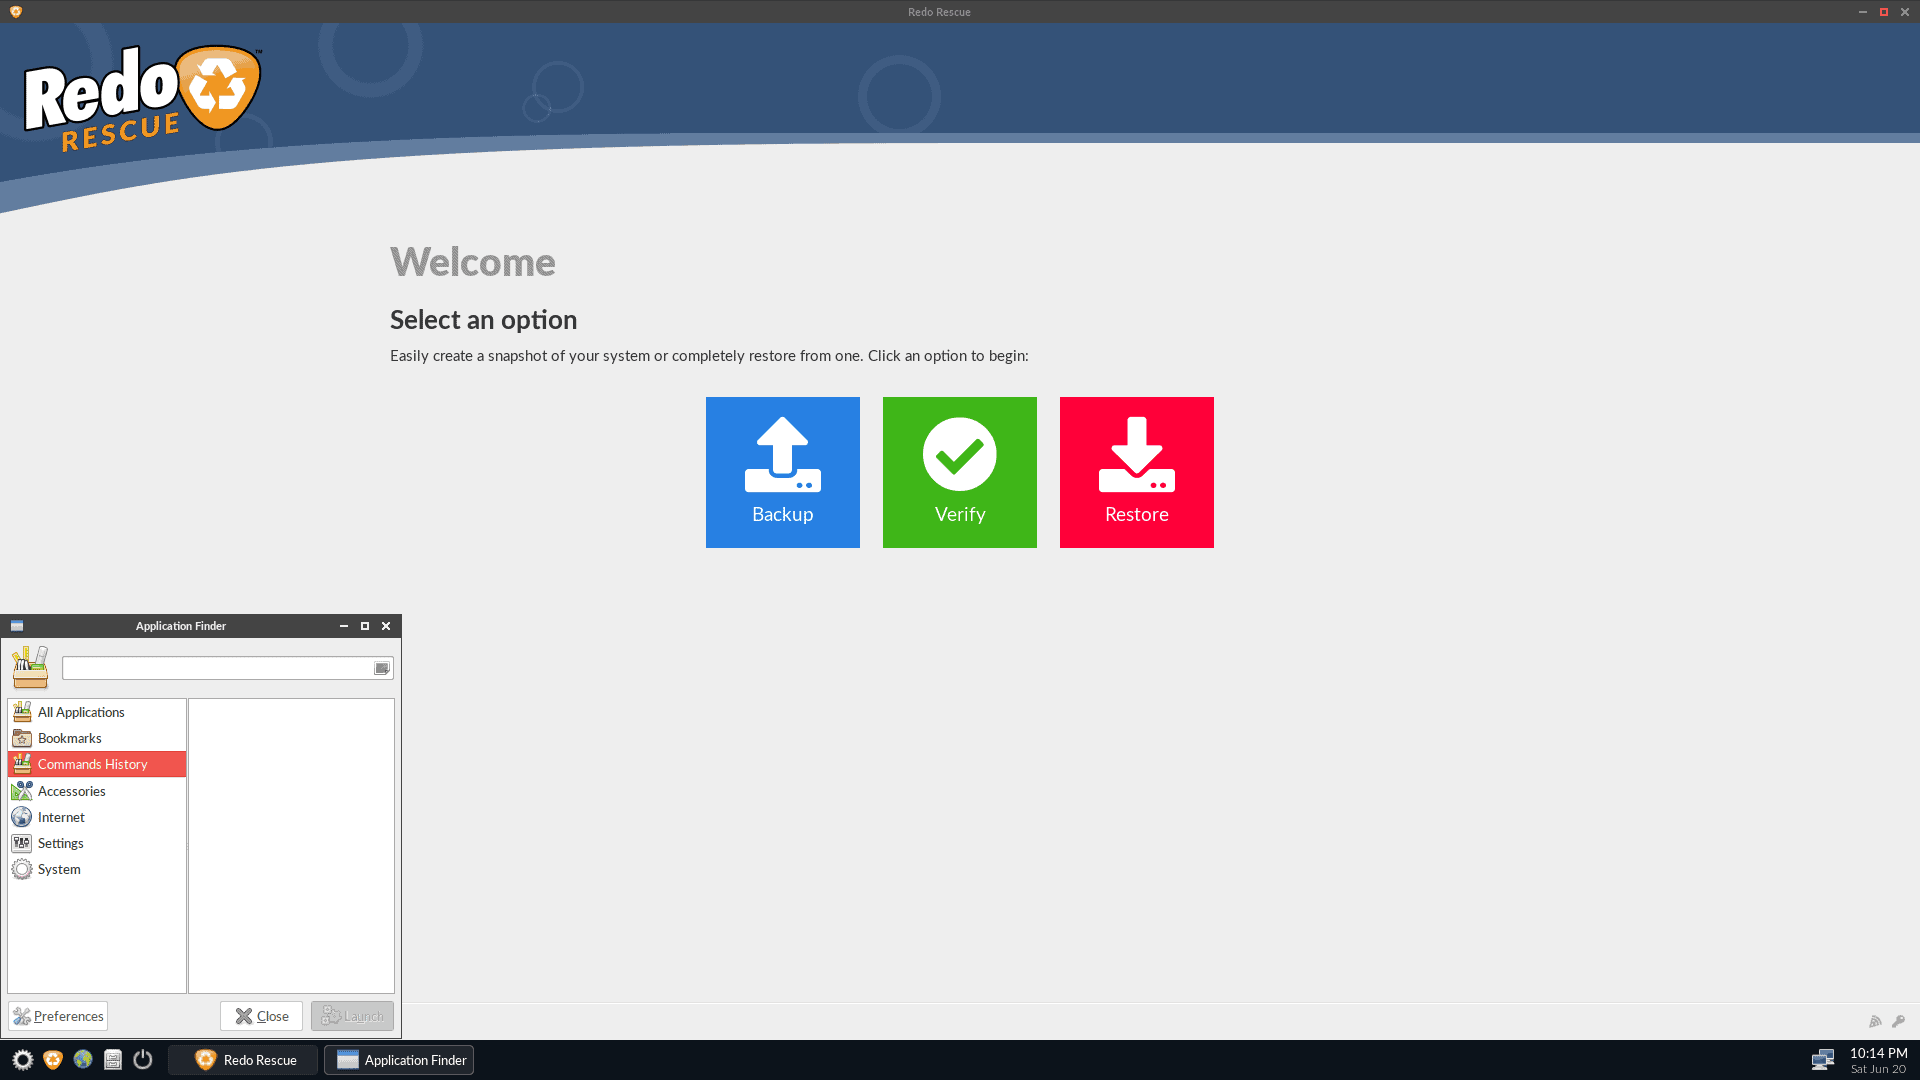Click the Application Finder toolbox icon
Viewport: 1920px width, 1080px height.
pyautogui.click(x=30, y=667)
